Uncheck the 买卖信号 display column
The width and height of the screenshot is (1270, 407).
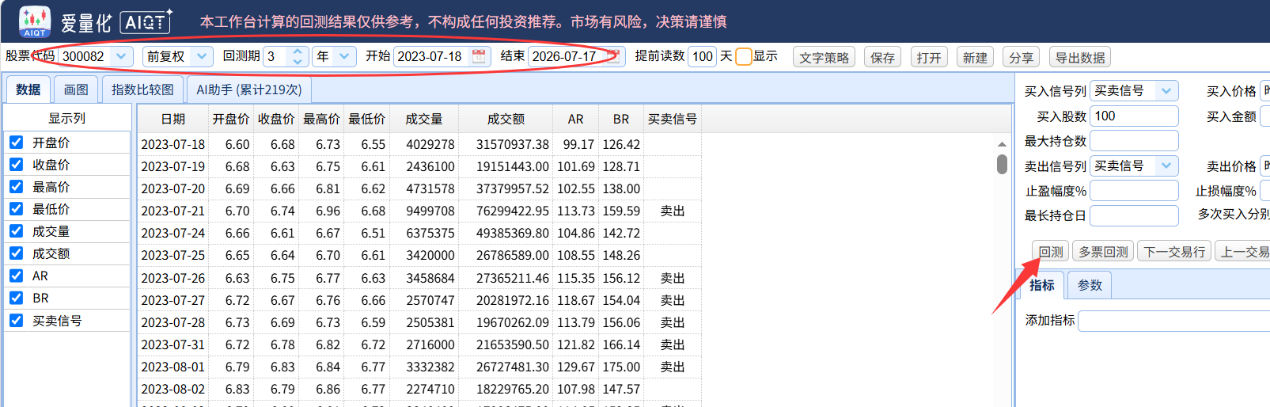click(16, 321)
